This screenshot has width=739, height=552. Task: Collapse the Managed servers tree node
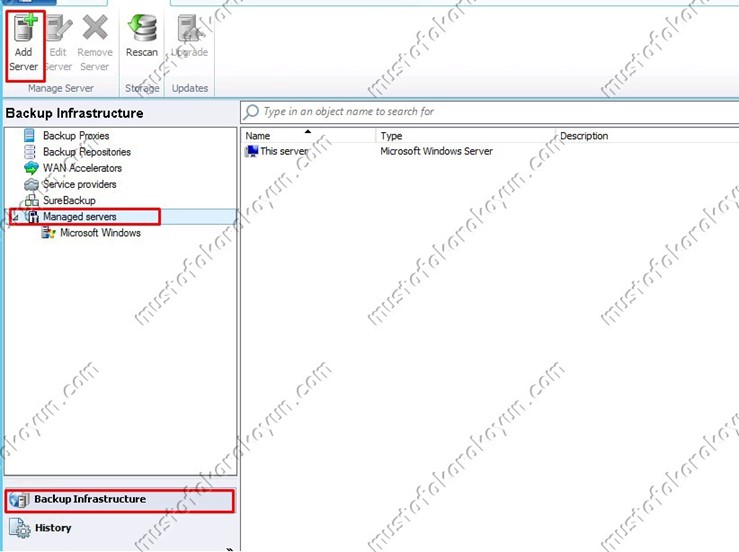pyautogui.click(x=16, y=217)
